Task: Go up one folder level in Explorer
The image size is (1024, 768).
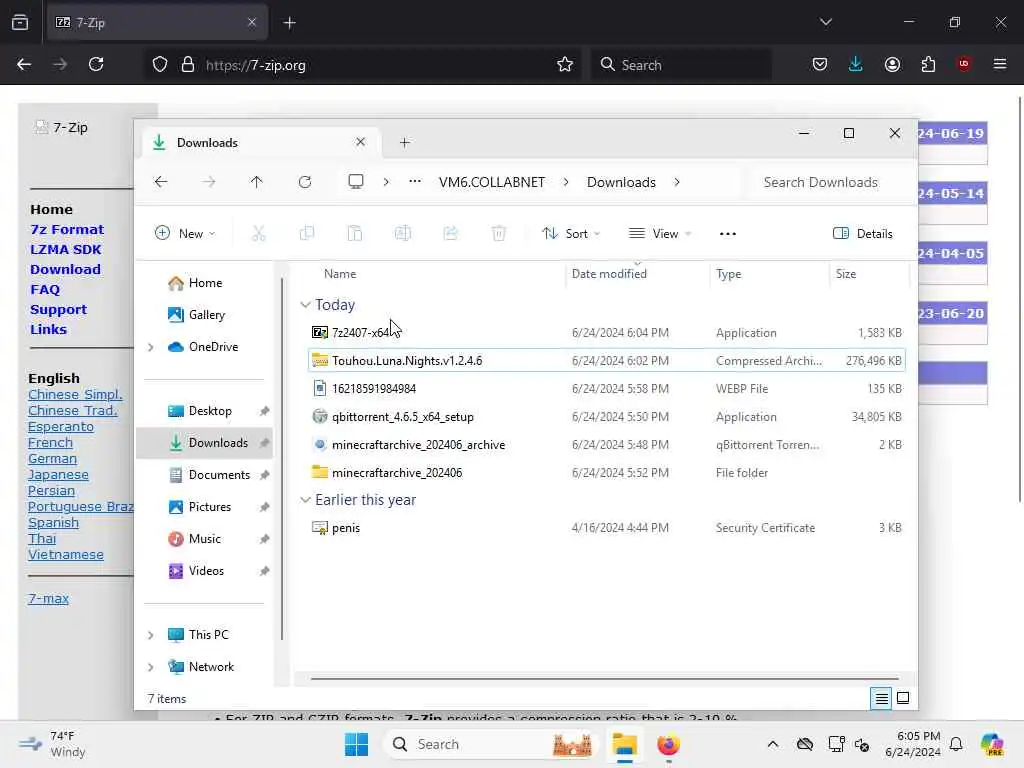Action: pos(257,182)
